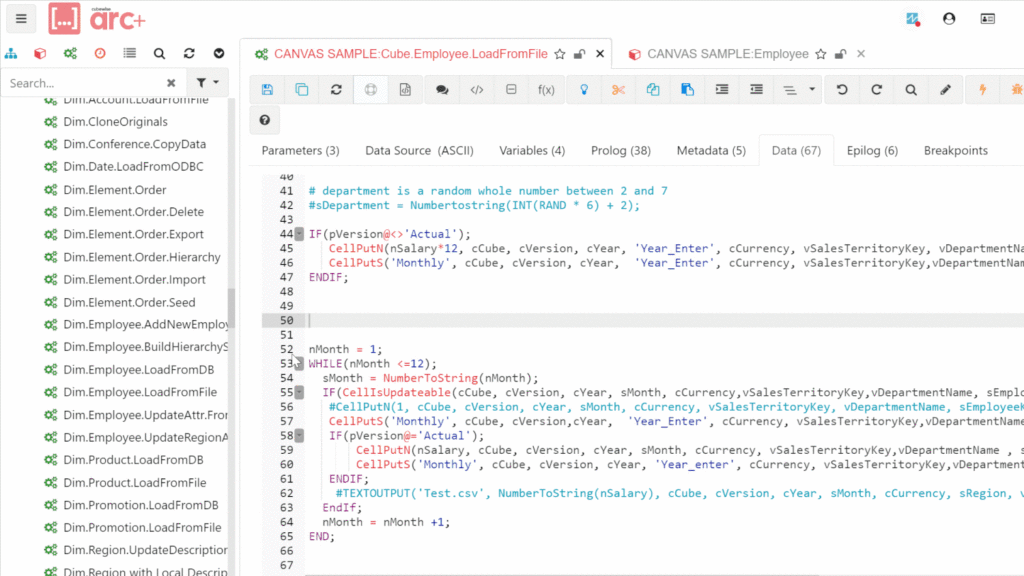This screenshot has width=1024, height=576.
Task: Show cubes using red cube icon
Action: [x=41, y=54]
